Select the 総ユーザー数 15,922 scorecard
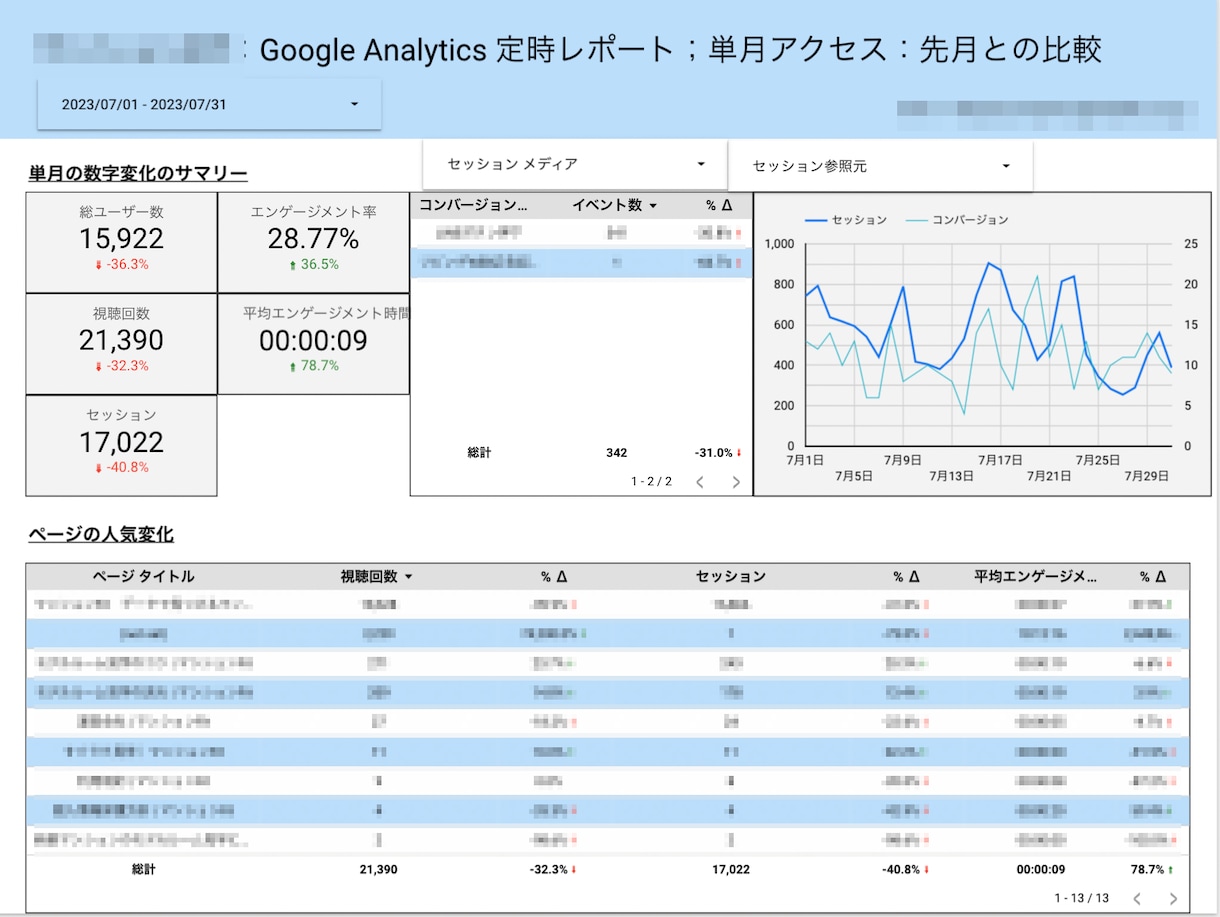The width and height of the screenshot is (1220, 917). tap(121, 242)
